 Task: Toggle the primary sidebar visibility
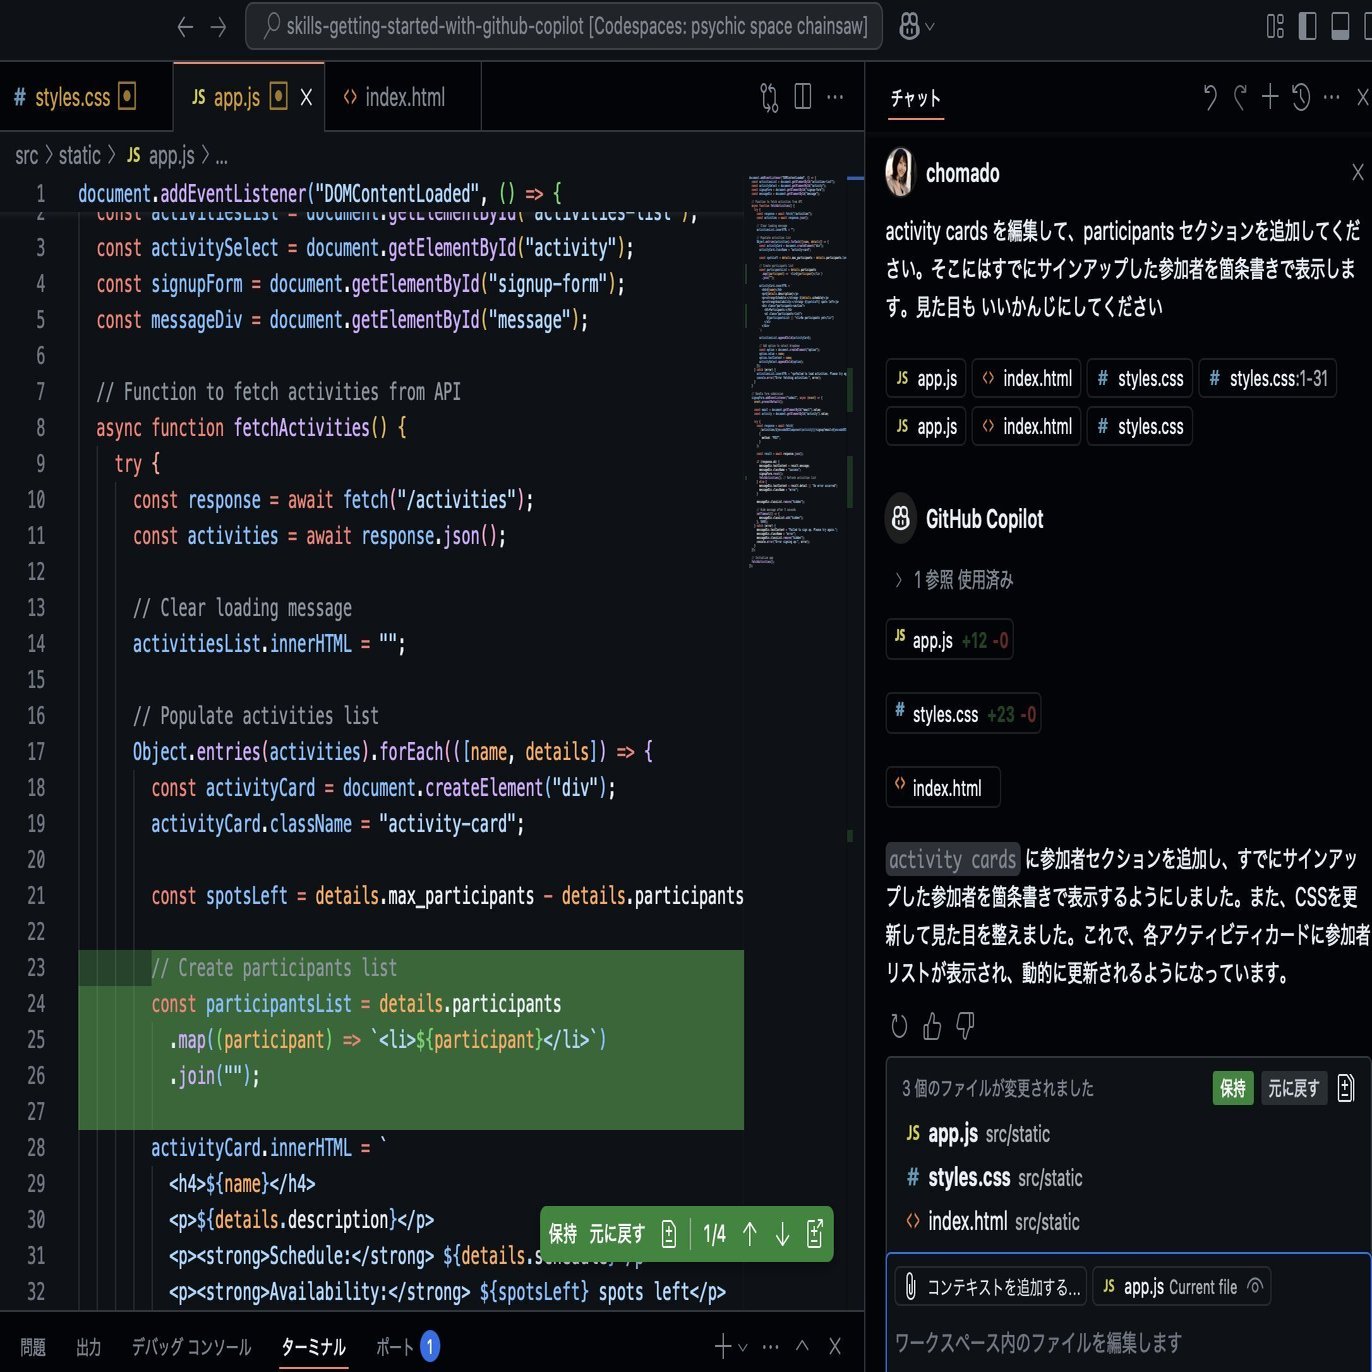click(1307, 26)
